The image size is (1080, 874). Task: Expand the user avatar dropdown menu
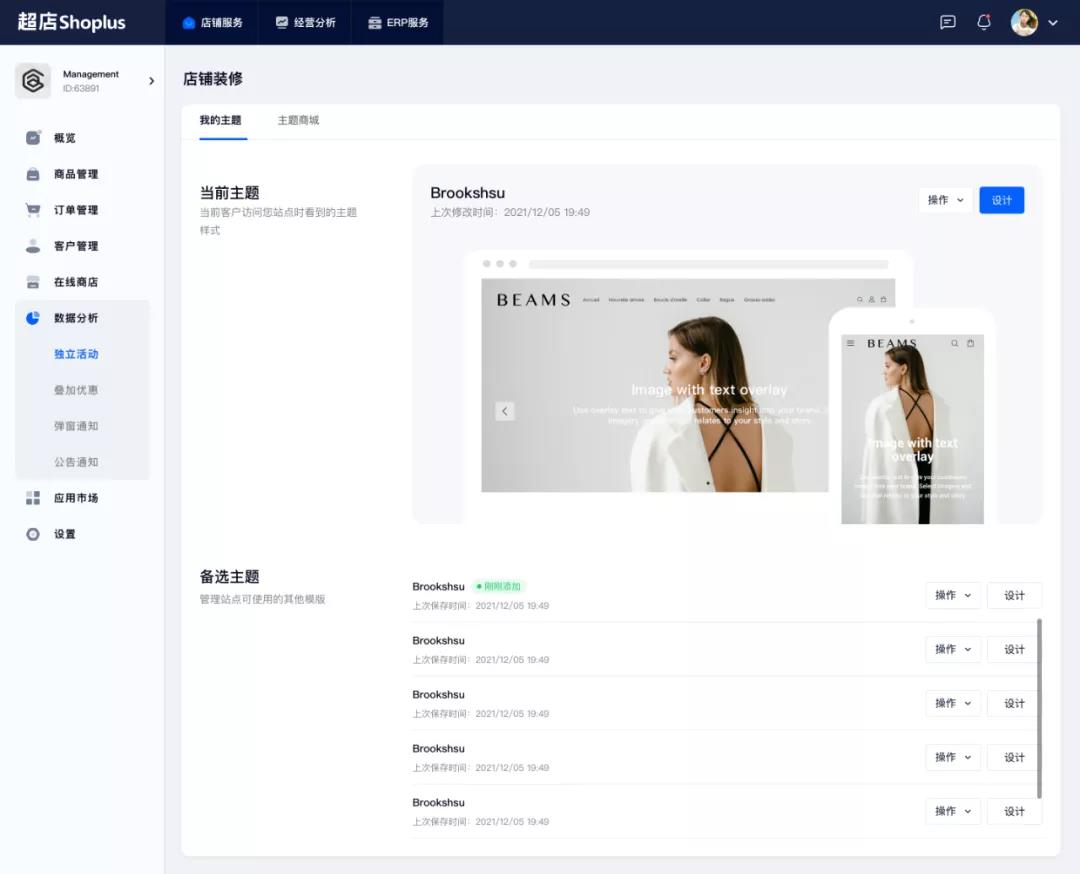coord(1052,23)
